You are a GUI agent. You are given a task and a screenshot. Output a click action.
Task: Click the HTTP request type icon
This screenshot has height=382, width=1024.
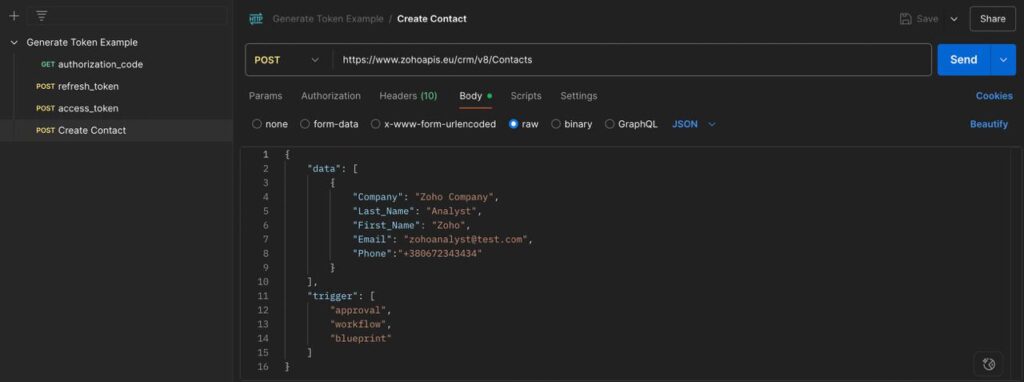(x=256, y=19)
